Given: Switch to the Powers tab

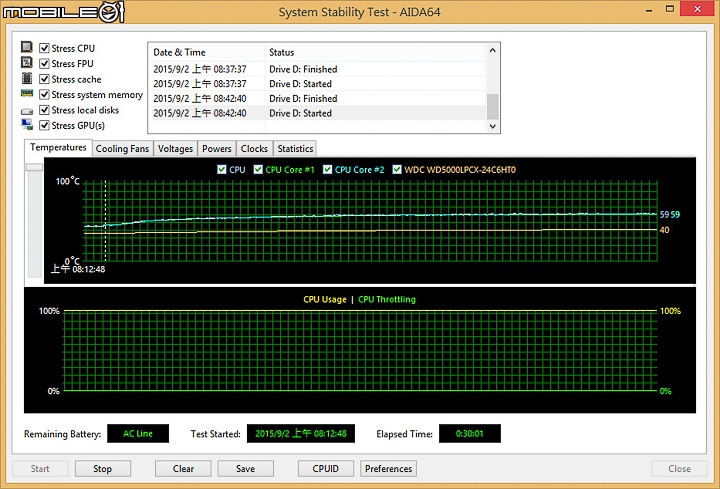Looking at the screenshot, I should (x=217, y=149).
